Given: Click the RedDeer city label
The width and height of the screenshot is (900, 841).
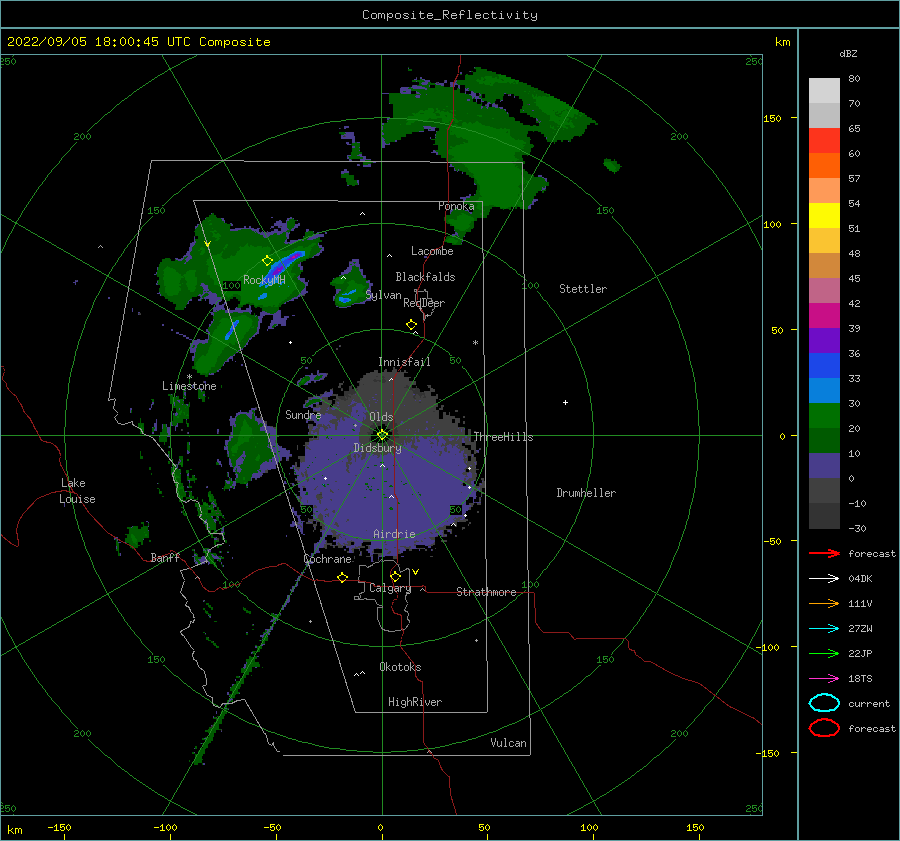Looking at the screenshot, I should click(424, 303).
